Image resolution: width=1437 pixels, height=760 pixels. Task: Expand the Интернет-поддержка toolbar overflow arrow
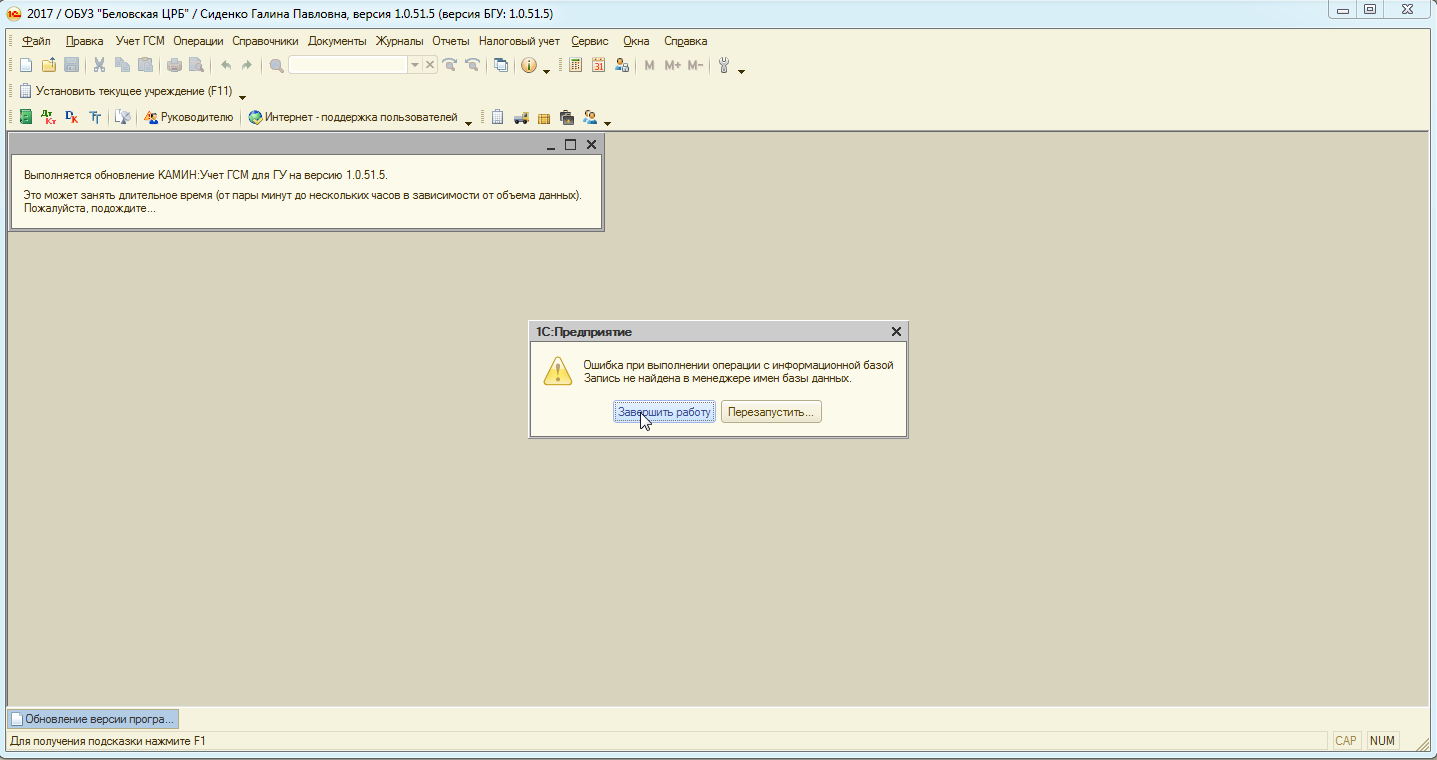tap(468, 122)
